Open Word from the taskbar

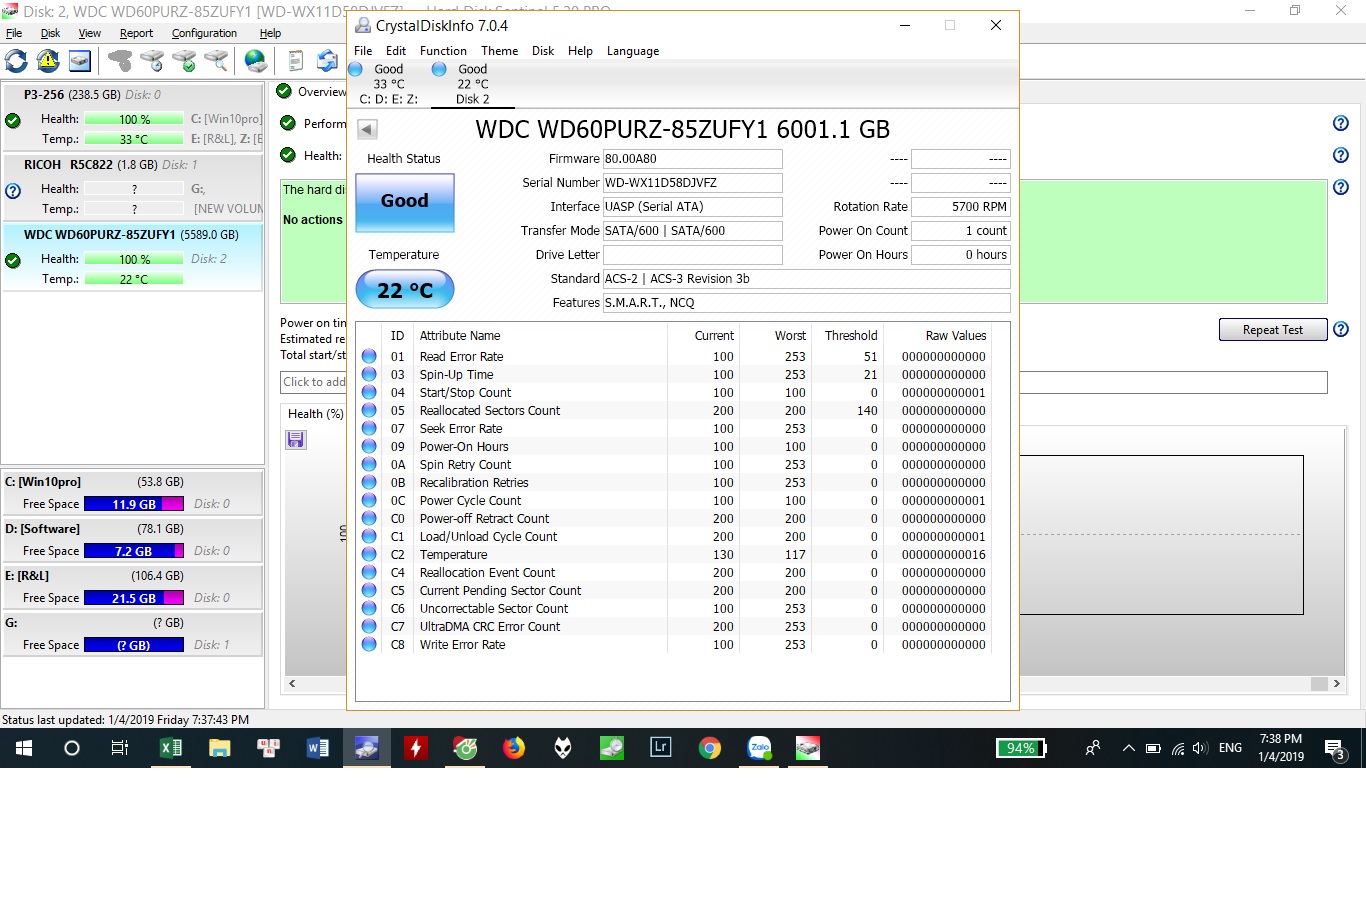tap(318, 748)
